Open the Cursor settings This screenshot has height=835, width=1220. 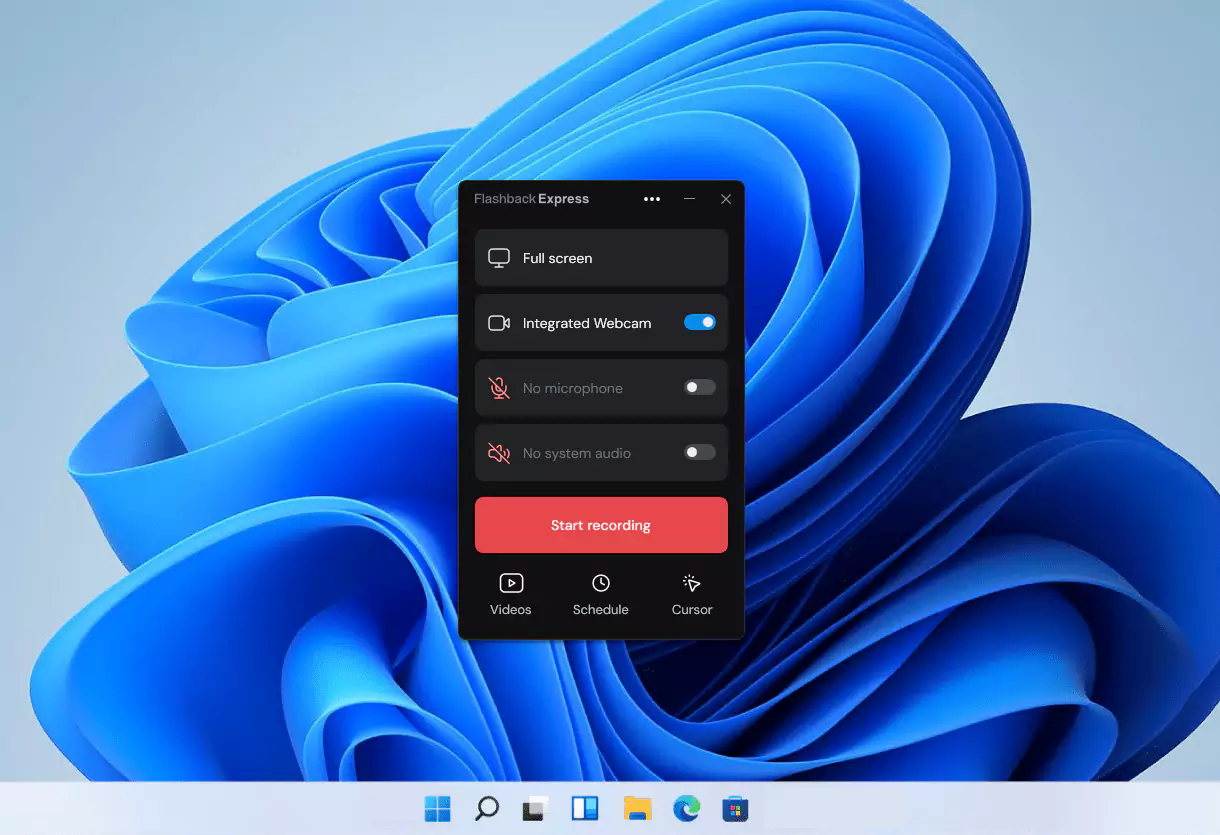(692, 595)
